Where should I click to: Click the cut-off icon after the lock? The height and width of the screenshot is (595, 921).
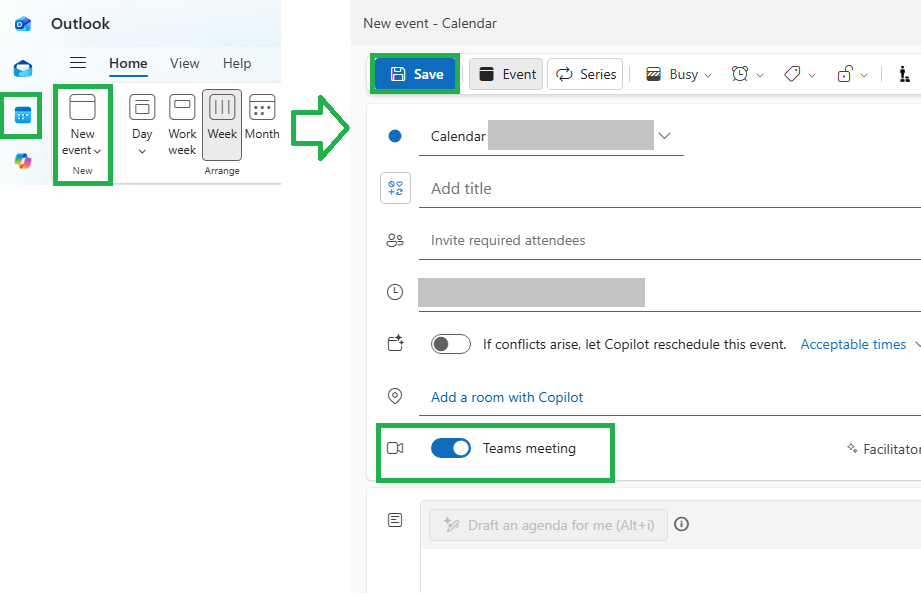pyautogui.click(x=905, y=74)
